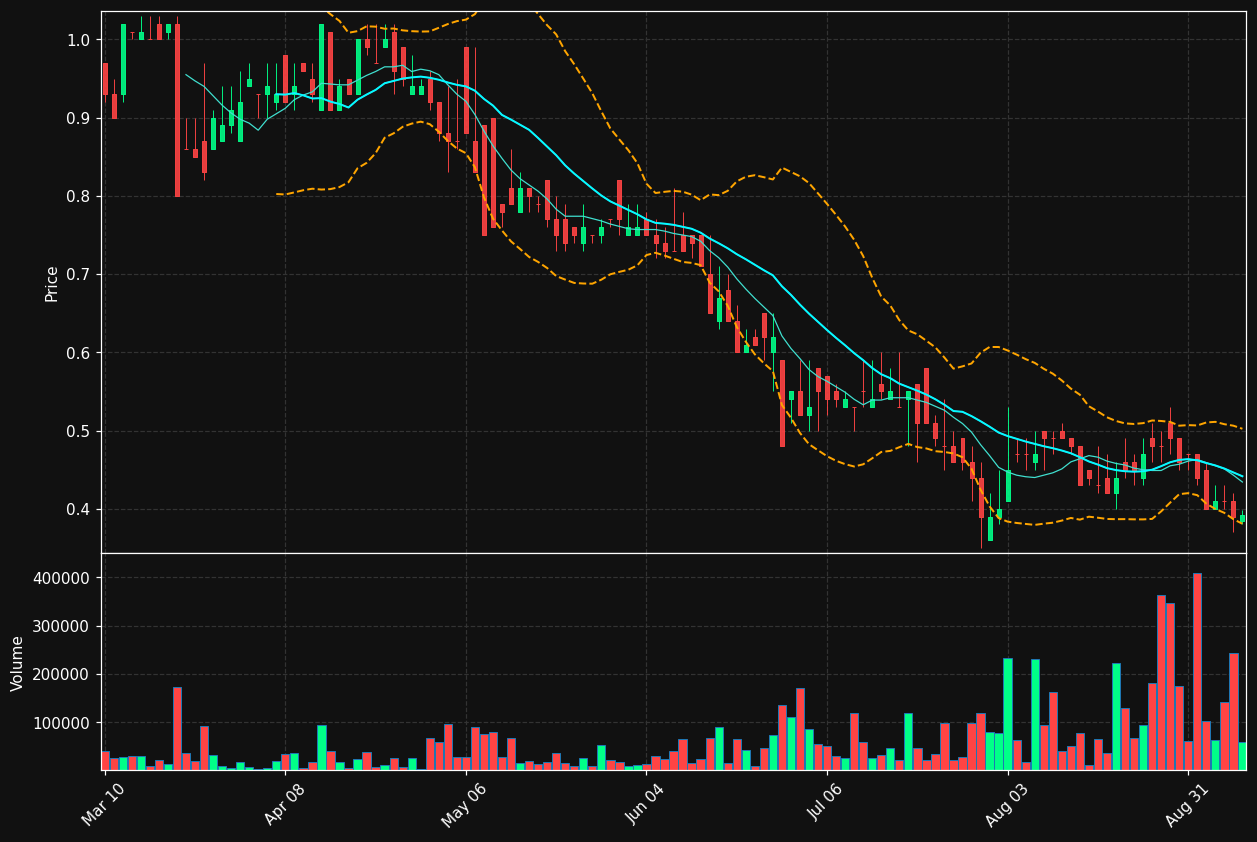The height and width of the screenshot is (842, 1257).
Task: Click the 'Price' axis title
Action: pyautogui.click(x=52, y=283)
